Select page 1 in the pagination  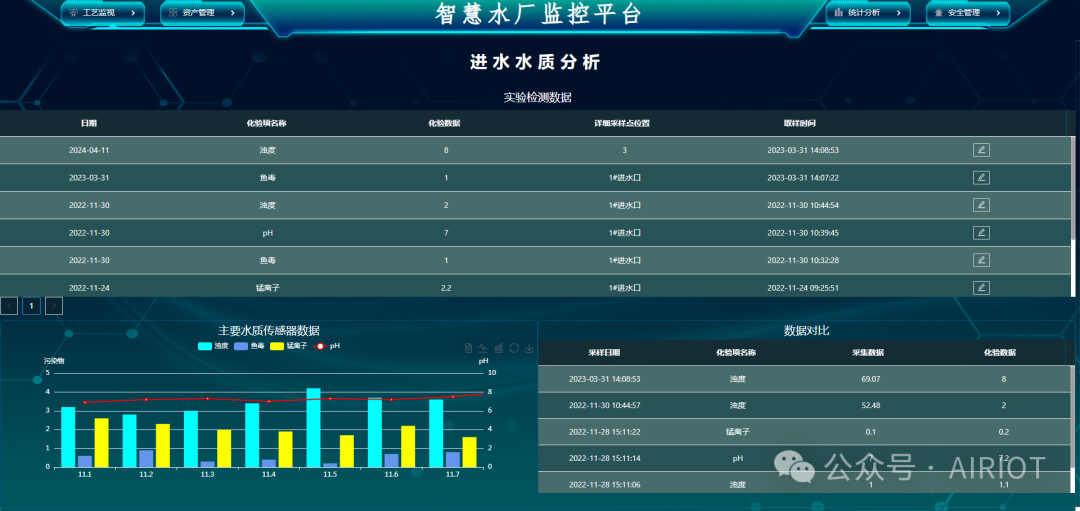click(31, 306)
